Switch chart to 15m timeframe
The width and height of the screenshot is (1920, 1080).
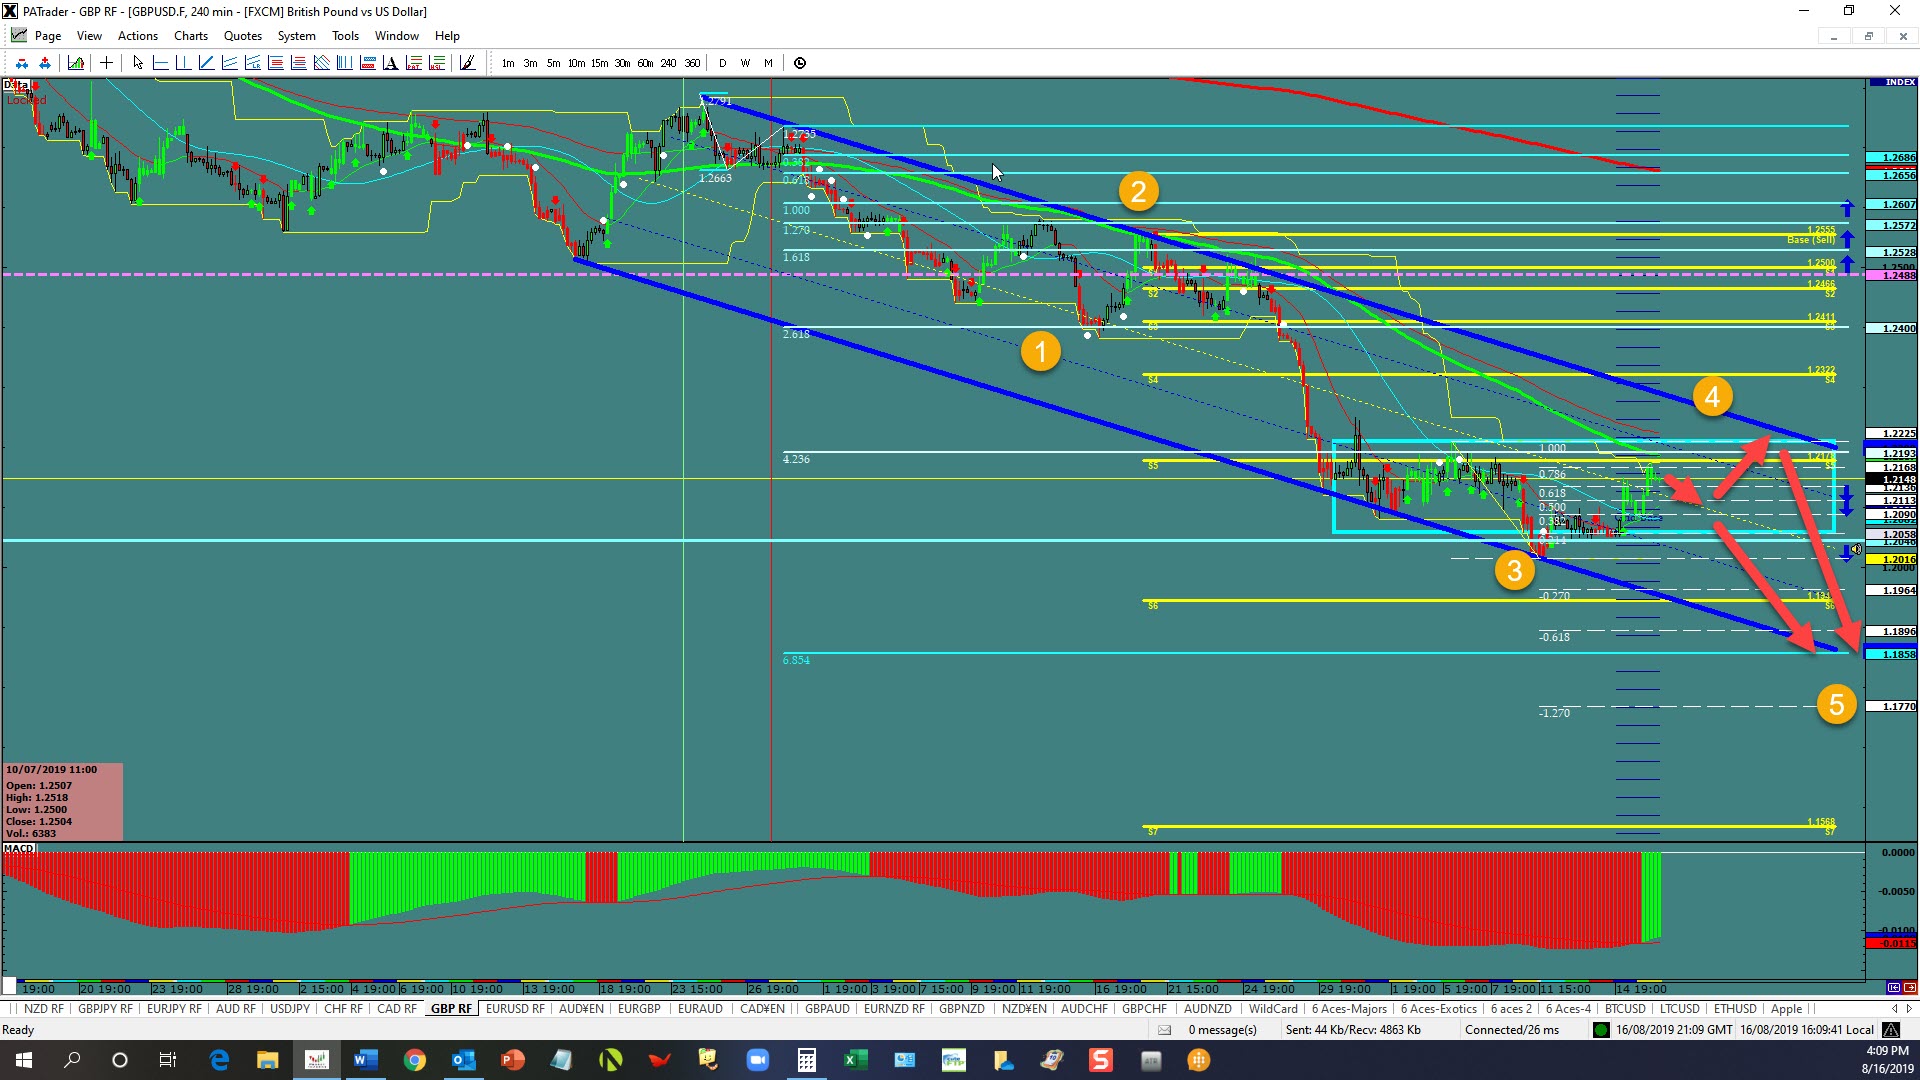599,63
